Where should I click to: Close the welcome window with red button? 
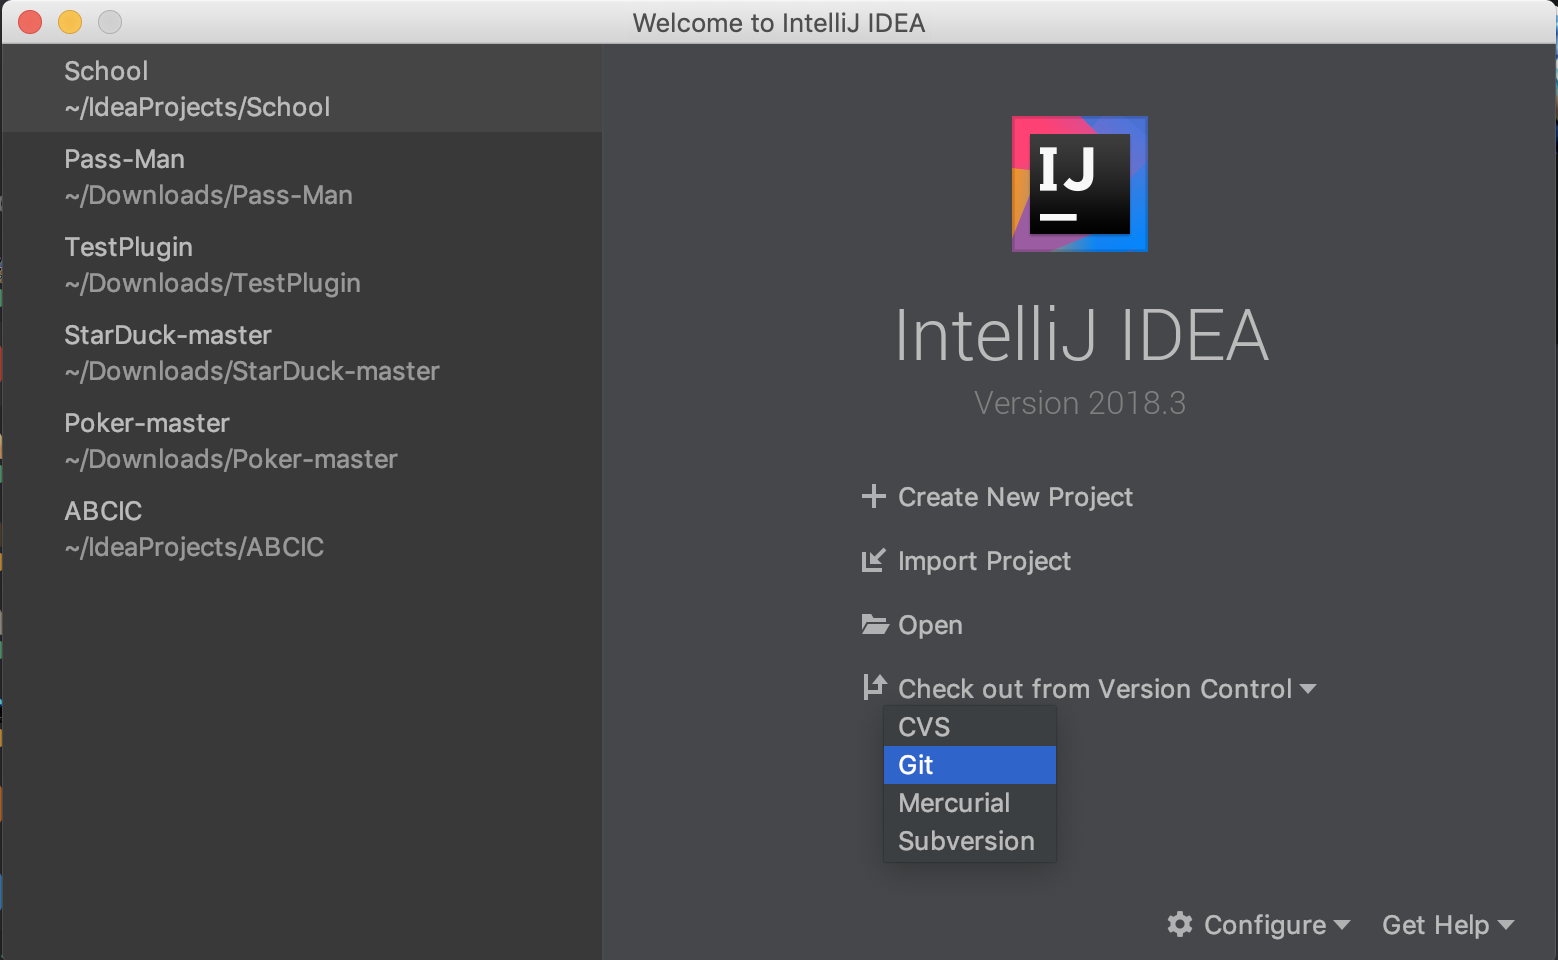point(30,22)
